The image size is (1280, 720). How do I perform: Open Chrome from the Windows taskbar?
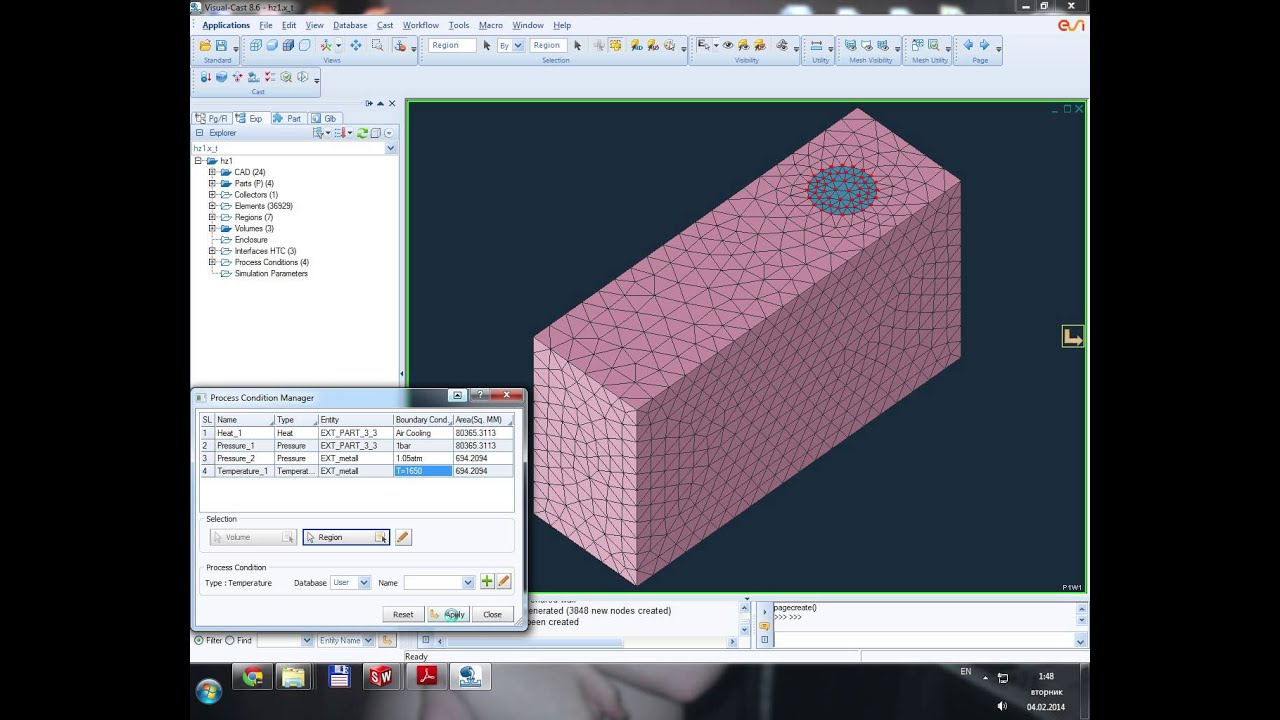[x=253, y=677]
